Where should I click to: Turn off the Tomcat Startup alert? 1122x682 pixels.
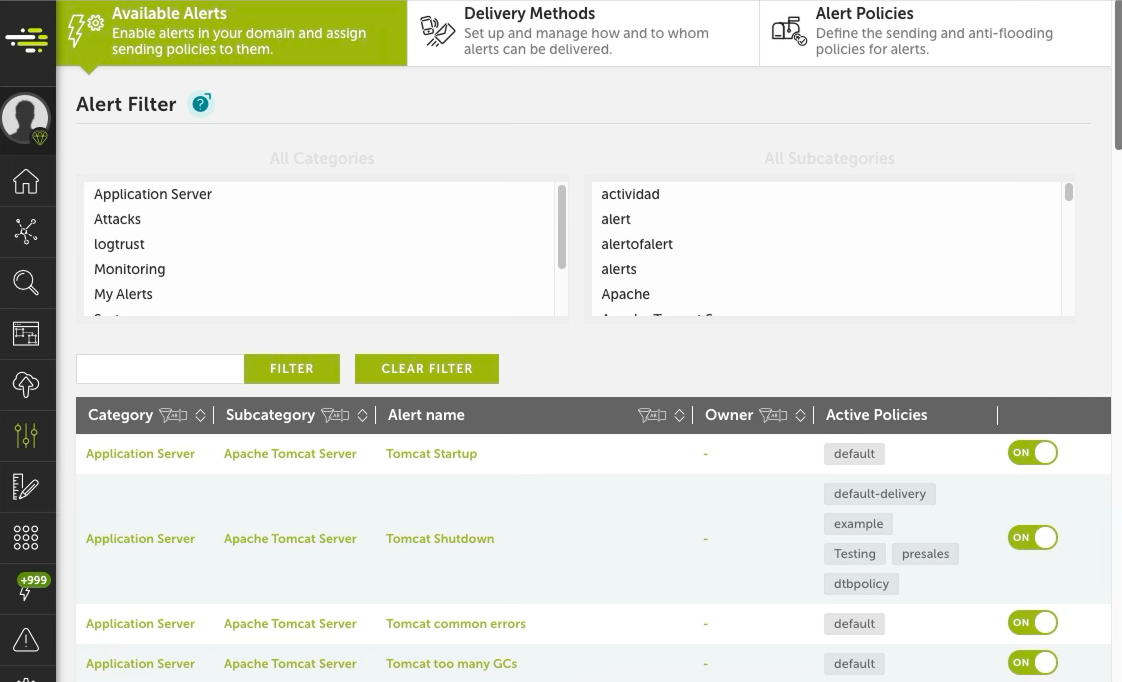[x=1032, y=452]
